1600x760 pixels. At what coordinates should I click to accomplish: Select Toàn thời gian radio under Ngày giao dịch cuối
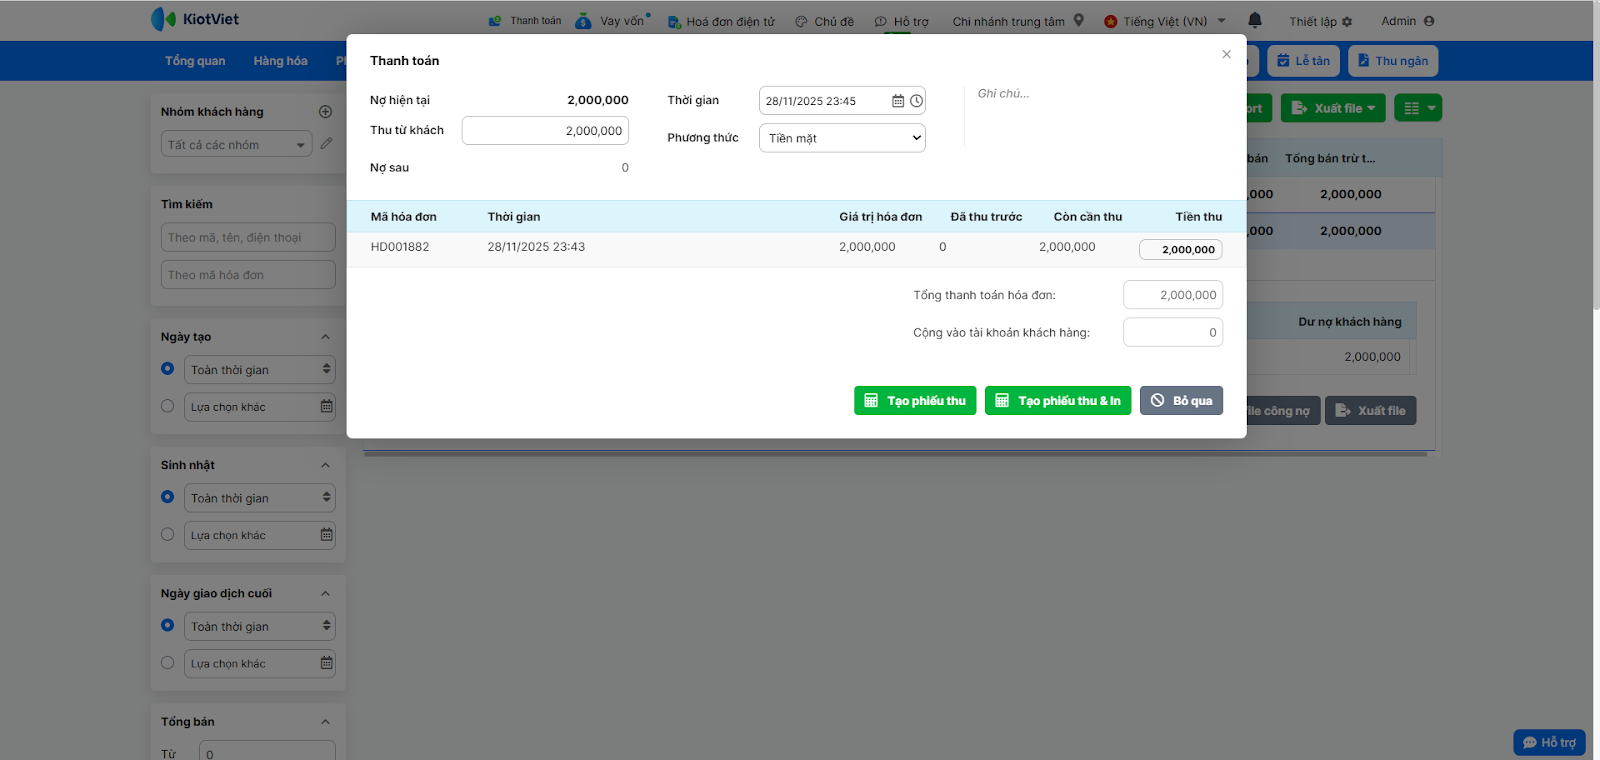(168, 625)
